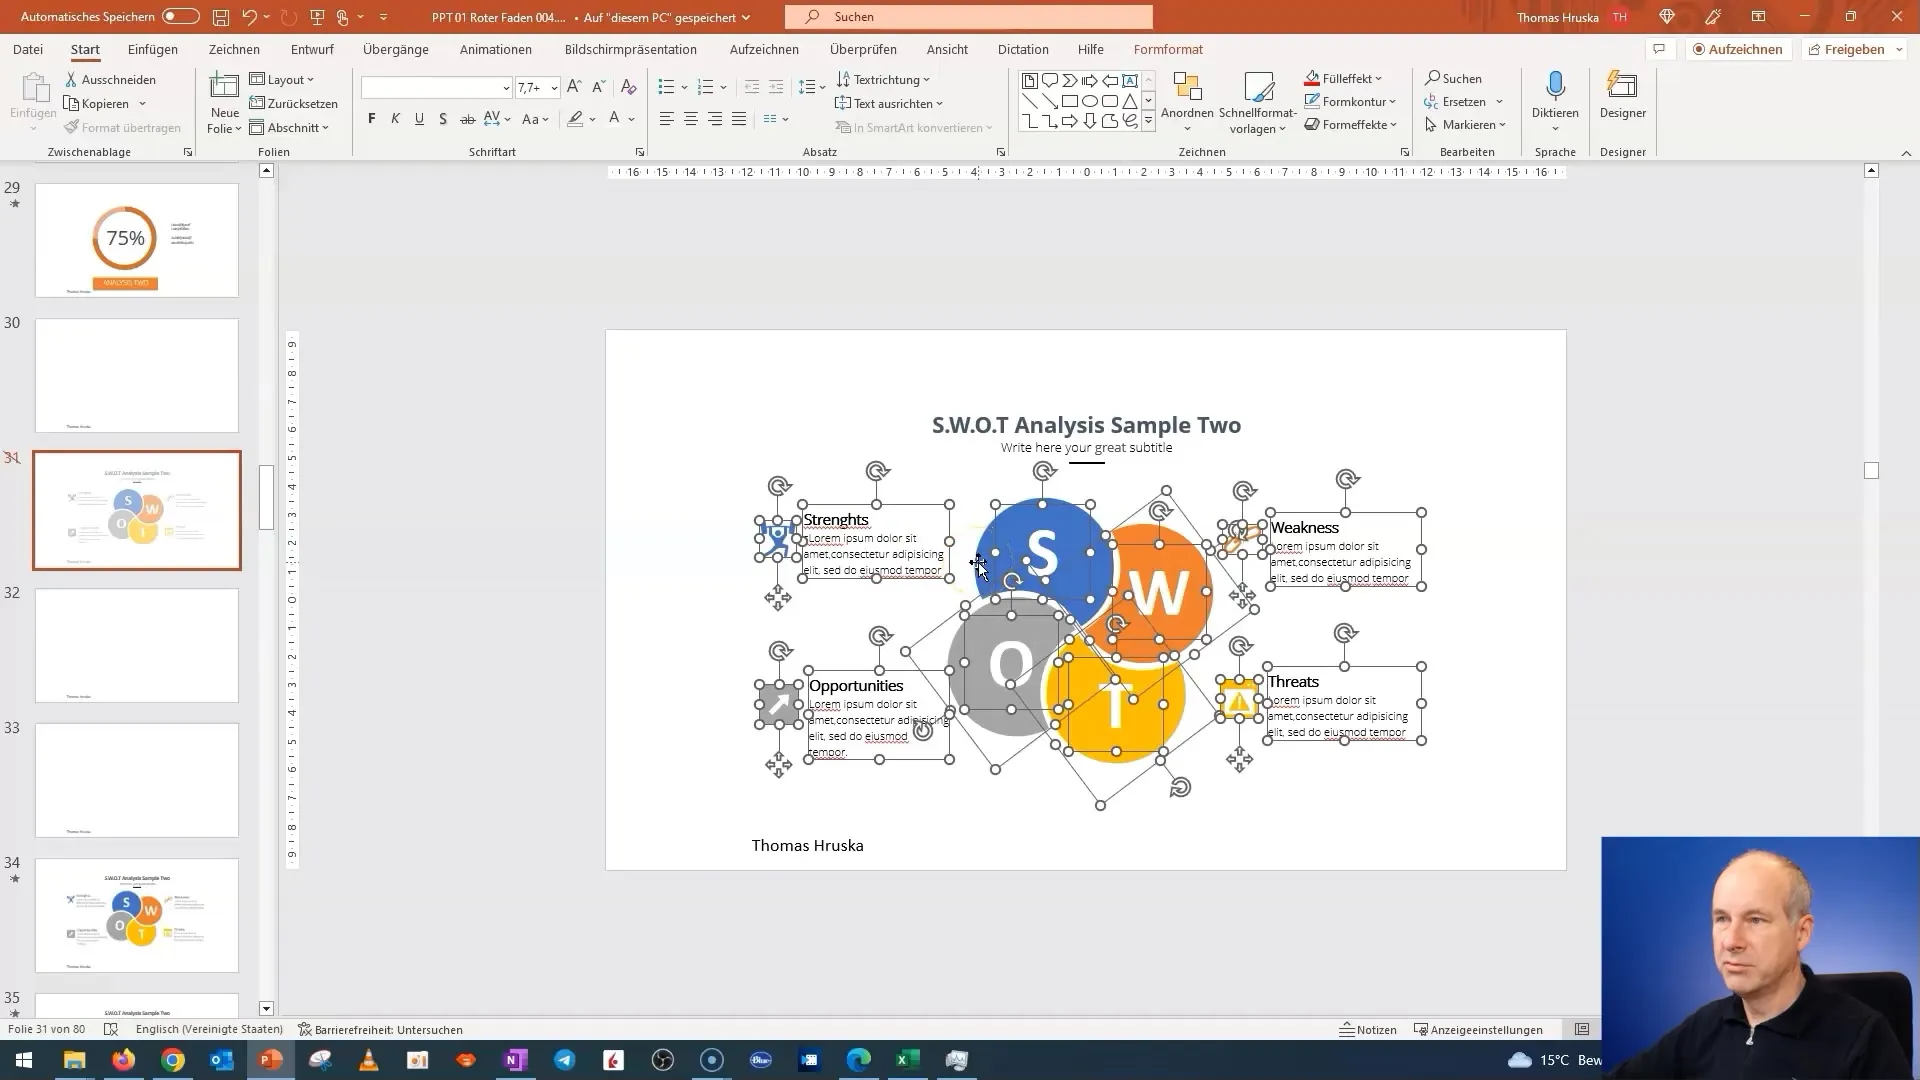The width and height of the screenshot is (1920, 1080).
Task: Enable Text ausrichten toggle option
Action: (x=891, y=103)
